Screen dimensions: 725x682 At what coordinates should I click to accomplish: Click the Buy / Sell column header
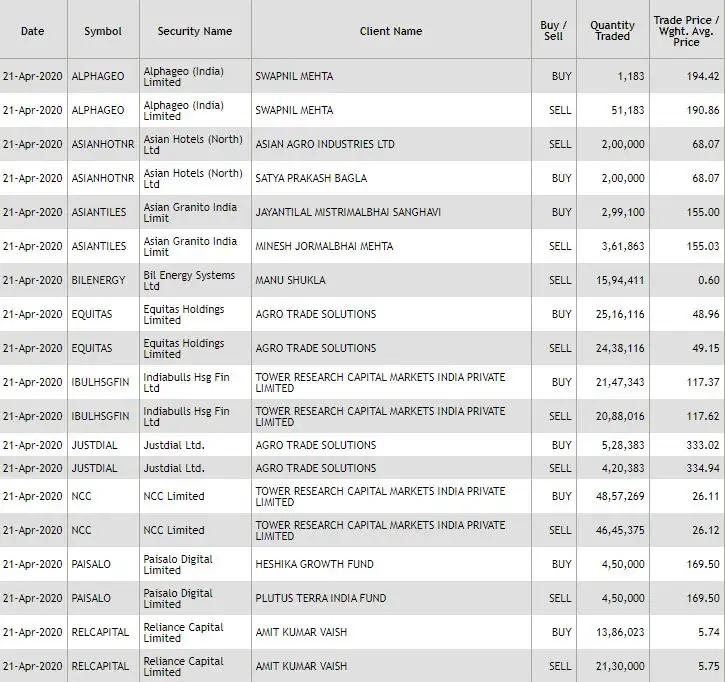(x=551, y=31)
